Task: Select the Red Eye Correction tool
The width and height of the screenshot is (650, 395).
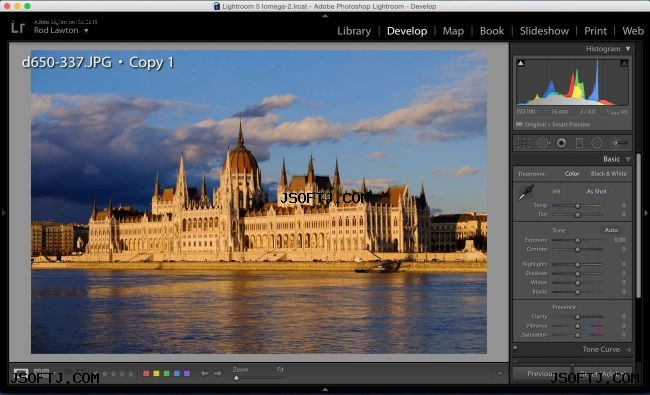Action: [x=561, y=143]
